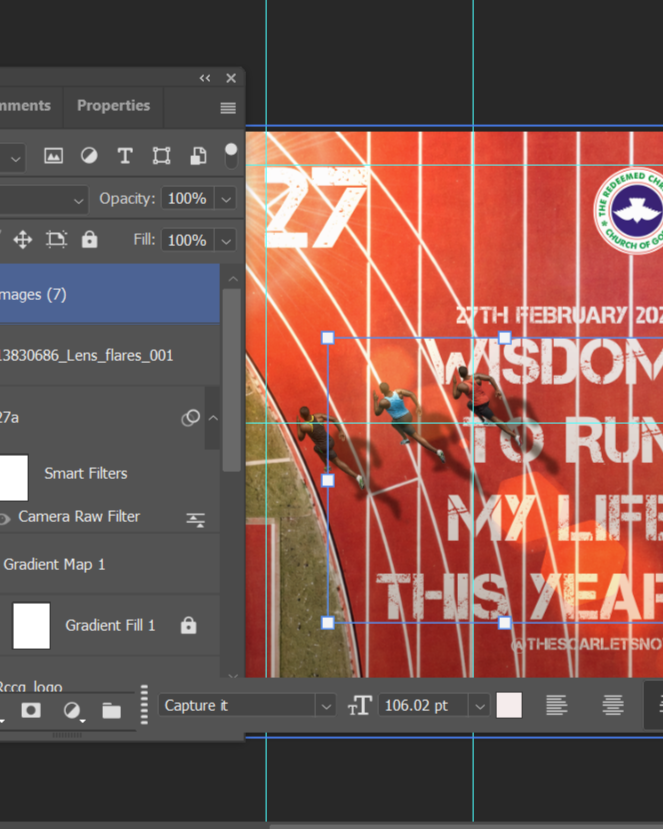Open the text color swatch

point(509,705)
